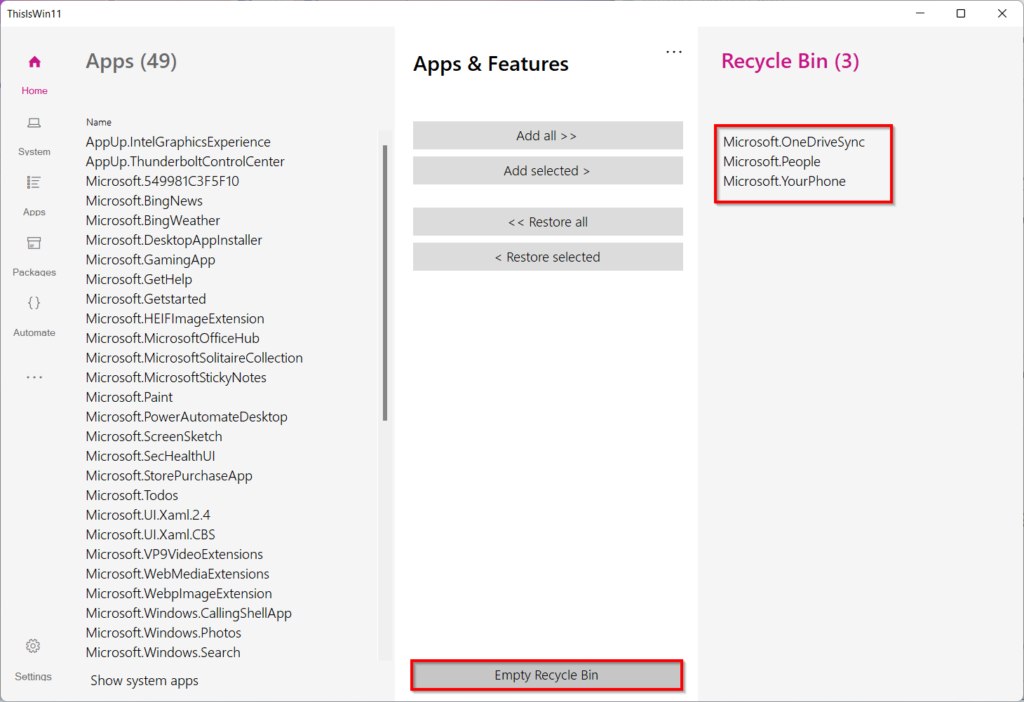Select Microsoft.Windows.Photos entry
The height and width of the screenshot is (702, 1024).
[163, 632]
